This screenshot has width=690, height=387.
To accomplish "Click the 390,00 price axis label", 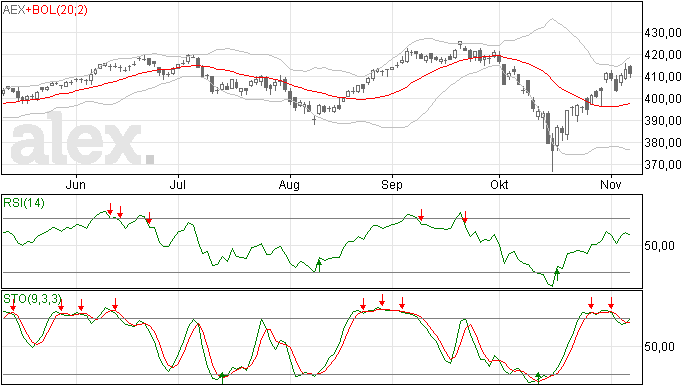I will [x=663, y=121].
